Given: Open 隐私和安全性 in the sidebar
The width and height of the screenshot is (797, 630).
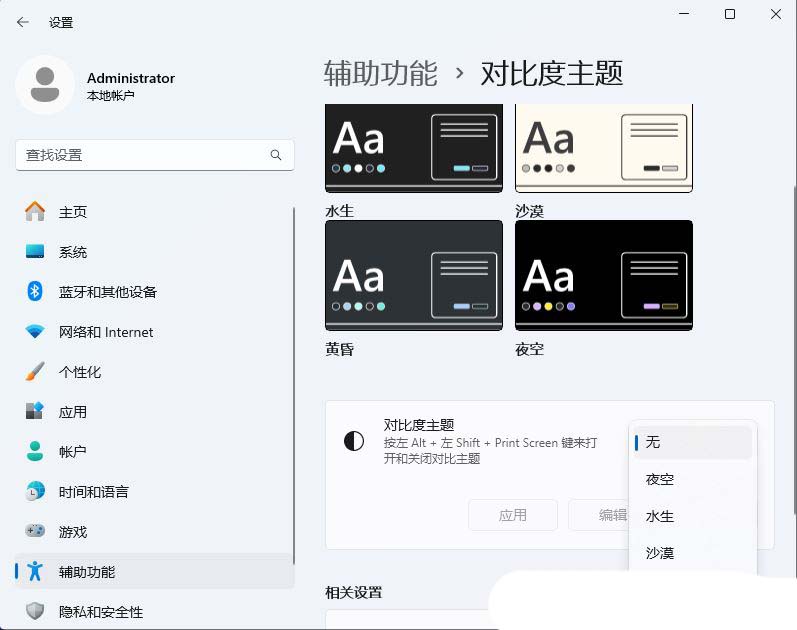Looking at the screenshot, I should (x=100, y=612).
